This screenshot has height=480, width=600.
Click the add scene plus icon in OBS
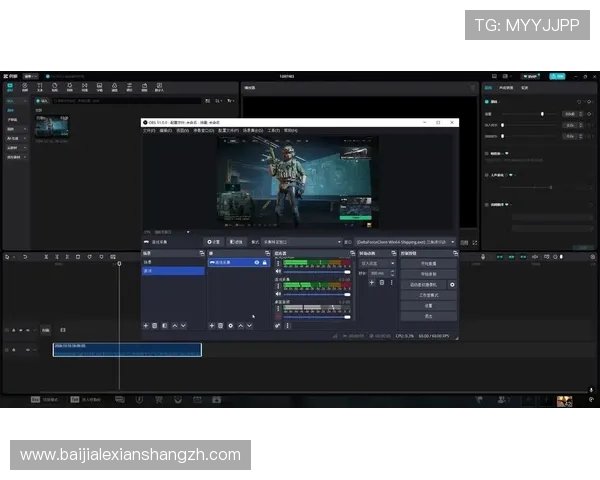pyautogui.click(x=146, y=325)
